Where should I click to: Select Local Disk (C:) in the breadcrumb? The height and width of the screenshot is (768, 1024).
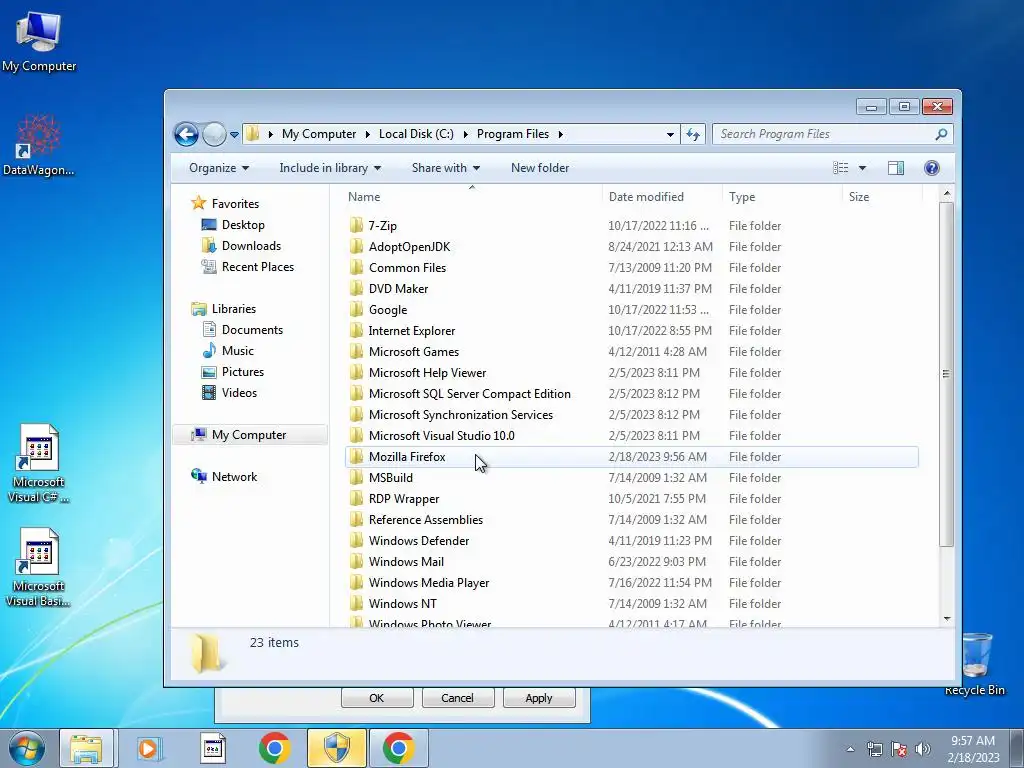416,134
